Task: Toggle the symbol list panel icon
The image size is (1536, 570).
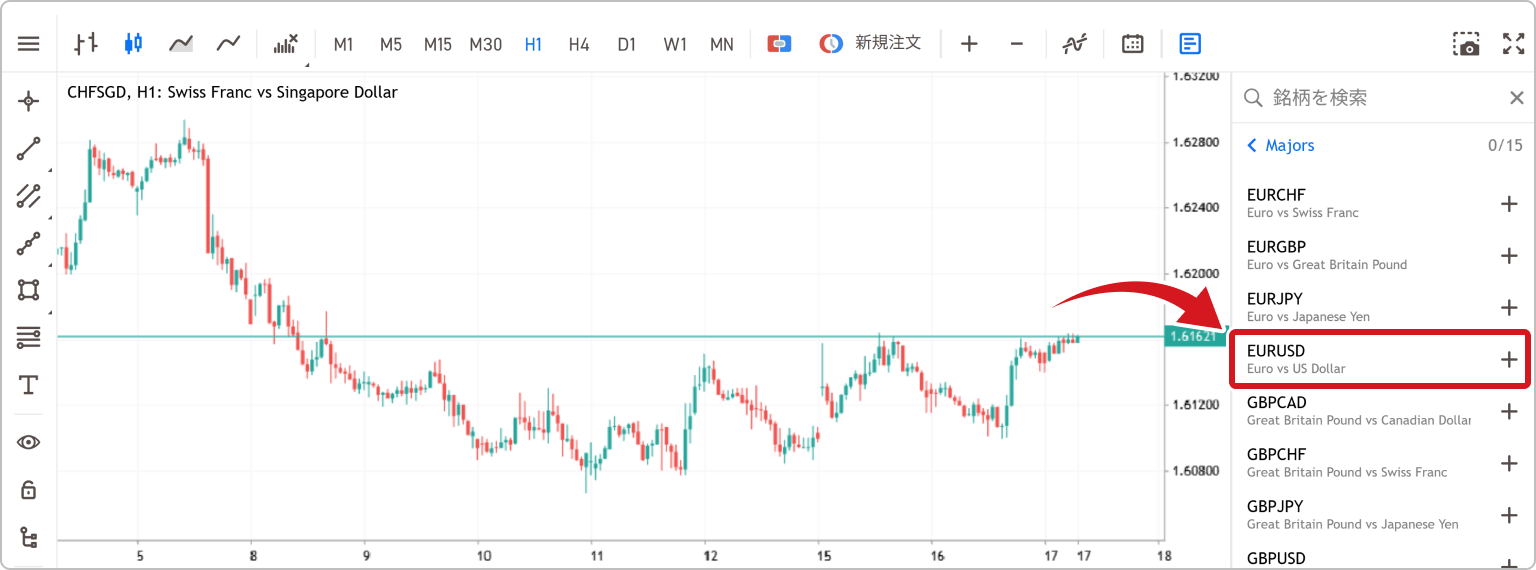Action: [1190, 44]
